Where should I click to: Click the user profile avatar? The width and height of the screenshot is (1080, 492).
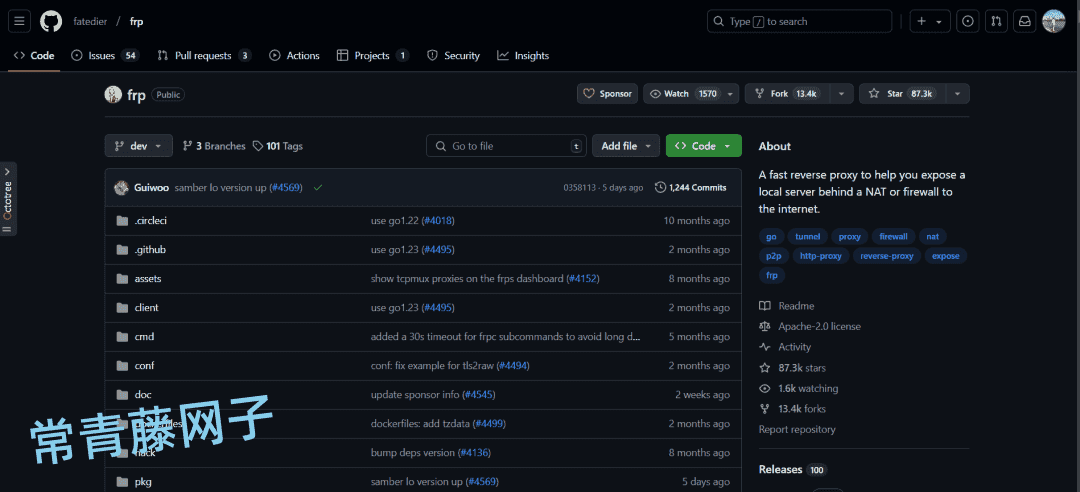[1054, 21]
